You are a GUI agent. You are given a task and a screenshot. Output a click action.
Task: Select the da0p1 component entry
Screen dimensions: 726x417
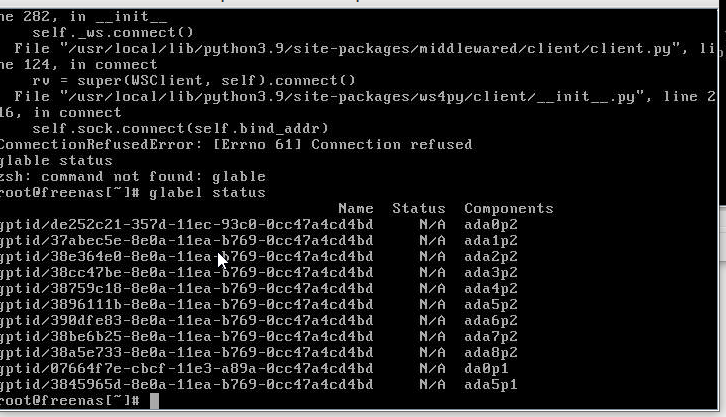coord(486,368)
